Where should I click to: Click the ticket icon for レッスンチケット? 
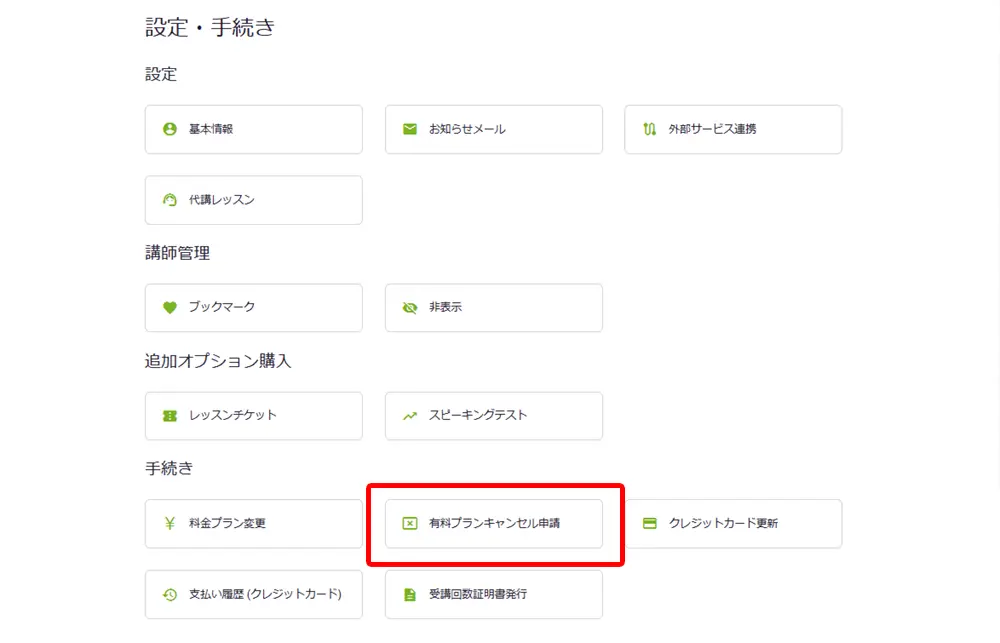[170, 416]
